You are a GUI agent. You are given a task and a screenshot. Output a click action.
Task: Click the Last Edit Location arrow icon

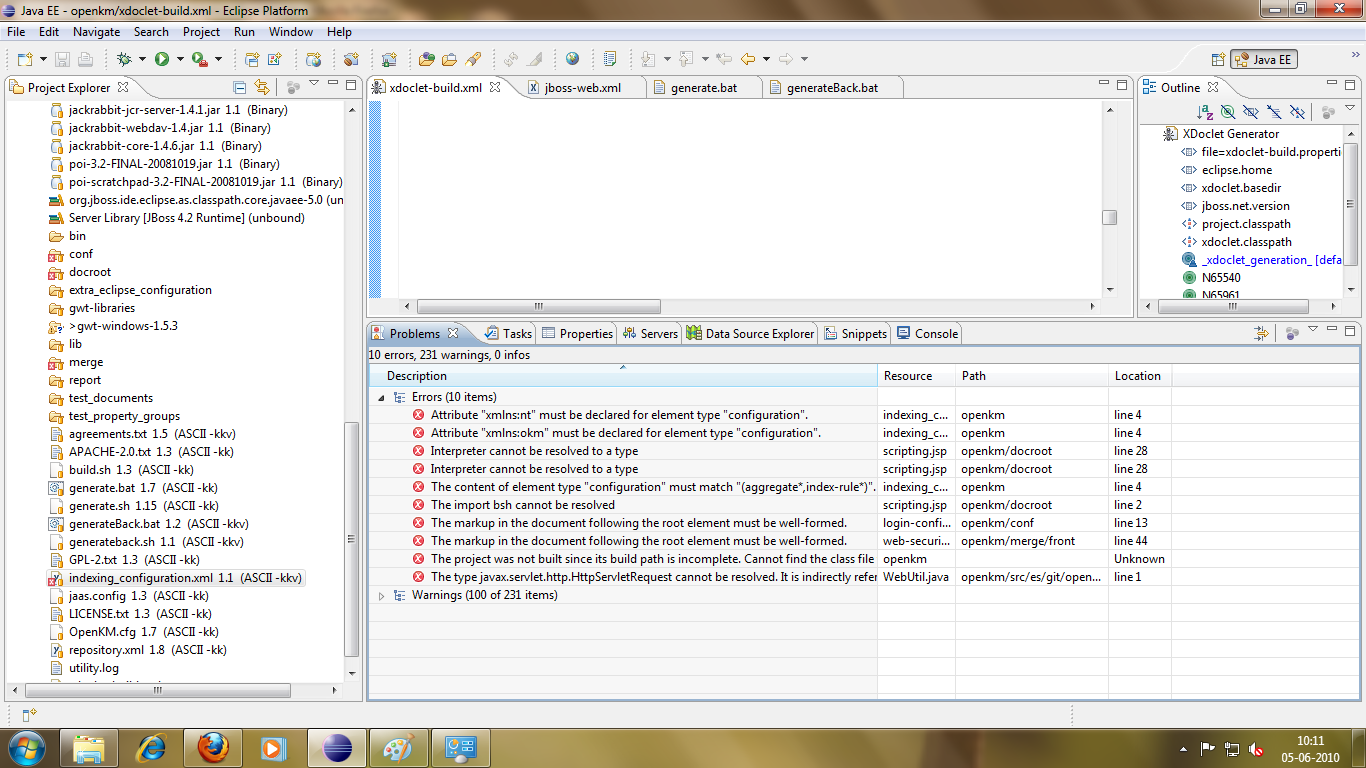pyautogui.click(x=724, y=59)
